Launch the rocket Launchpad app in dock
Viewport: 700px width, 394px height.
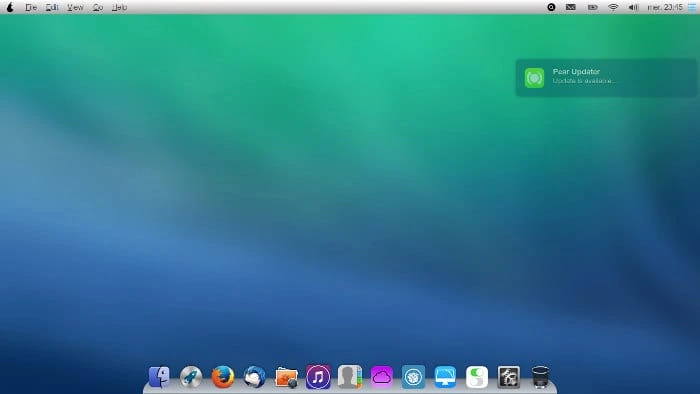191,377
